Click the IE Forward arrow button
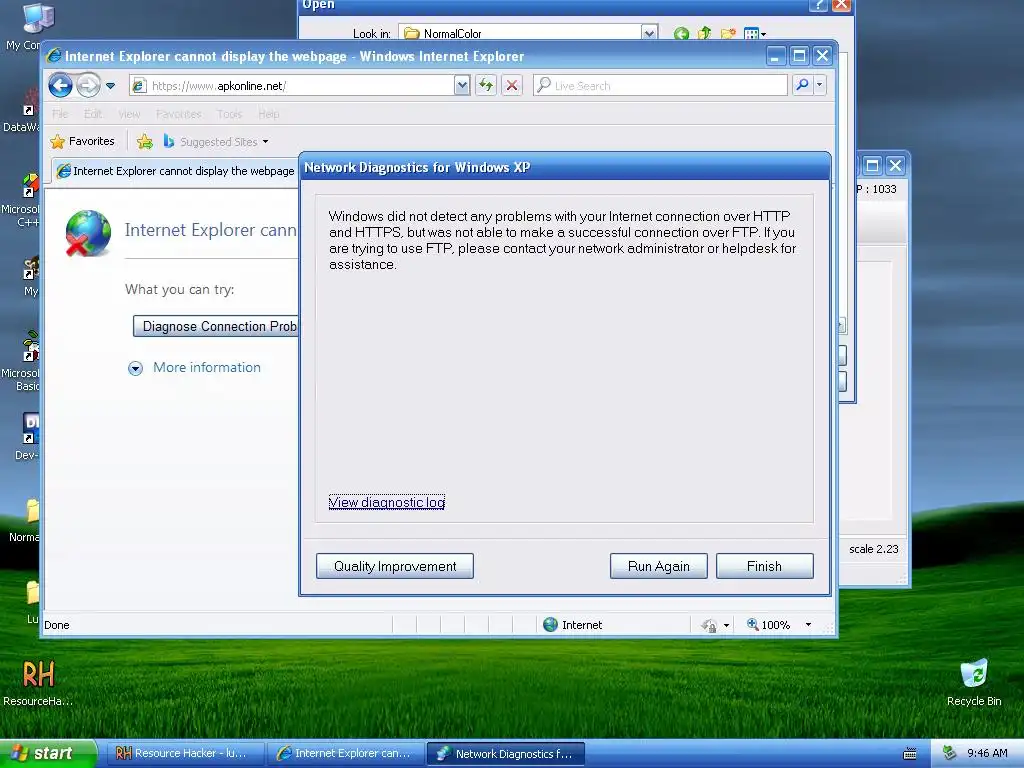1024x768 pixels. tap(88, 85)
